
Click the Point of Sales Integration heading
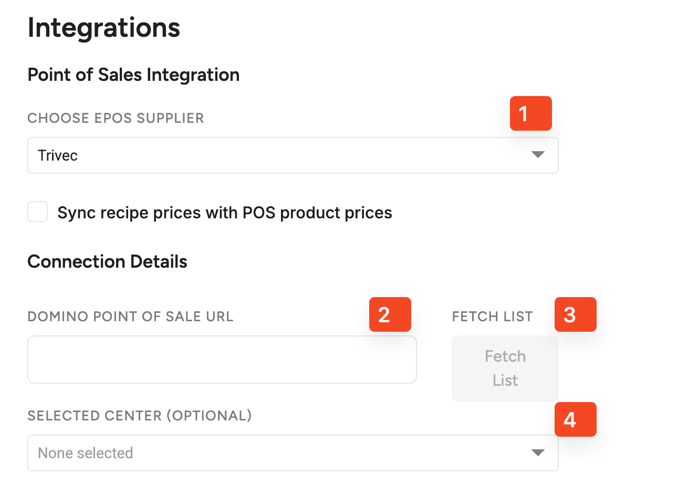click(x=133, y=75)
